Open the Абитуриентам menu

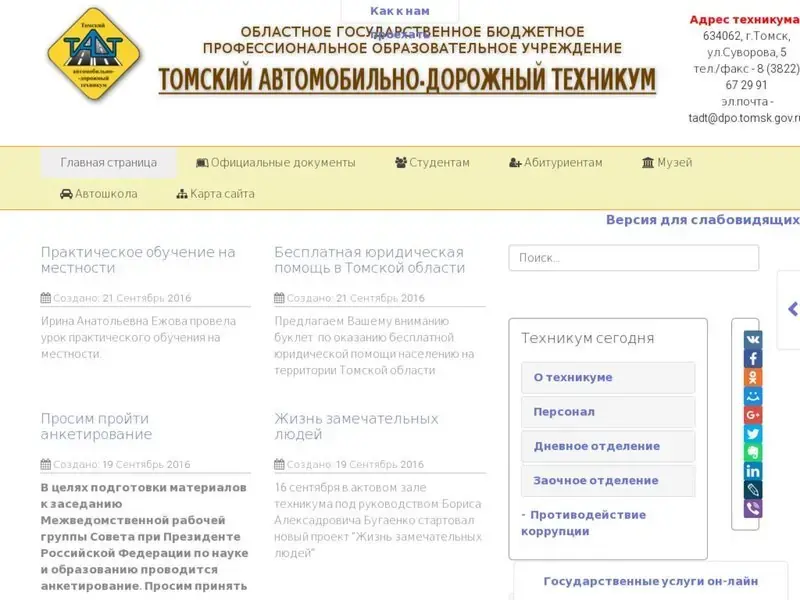tap(556, 163)
